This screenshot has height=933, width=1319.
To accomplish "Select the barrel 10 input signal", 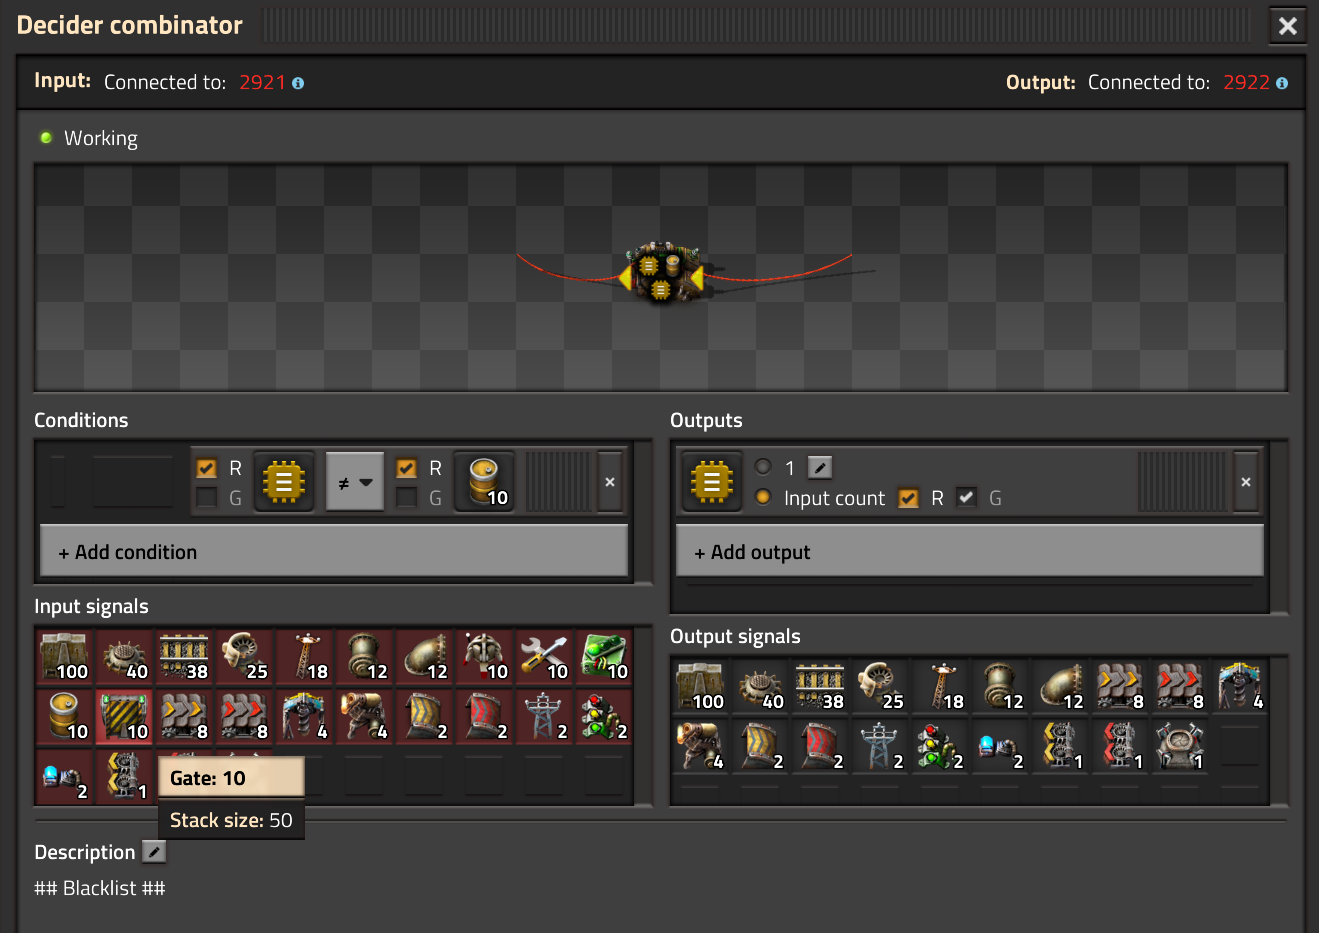I will click(64, 717).
